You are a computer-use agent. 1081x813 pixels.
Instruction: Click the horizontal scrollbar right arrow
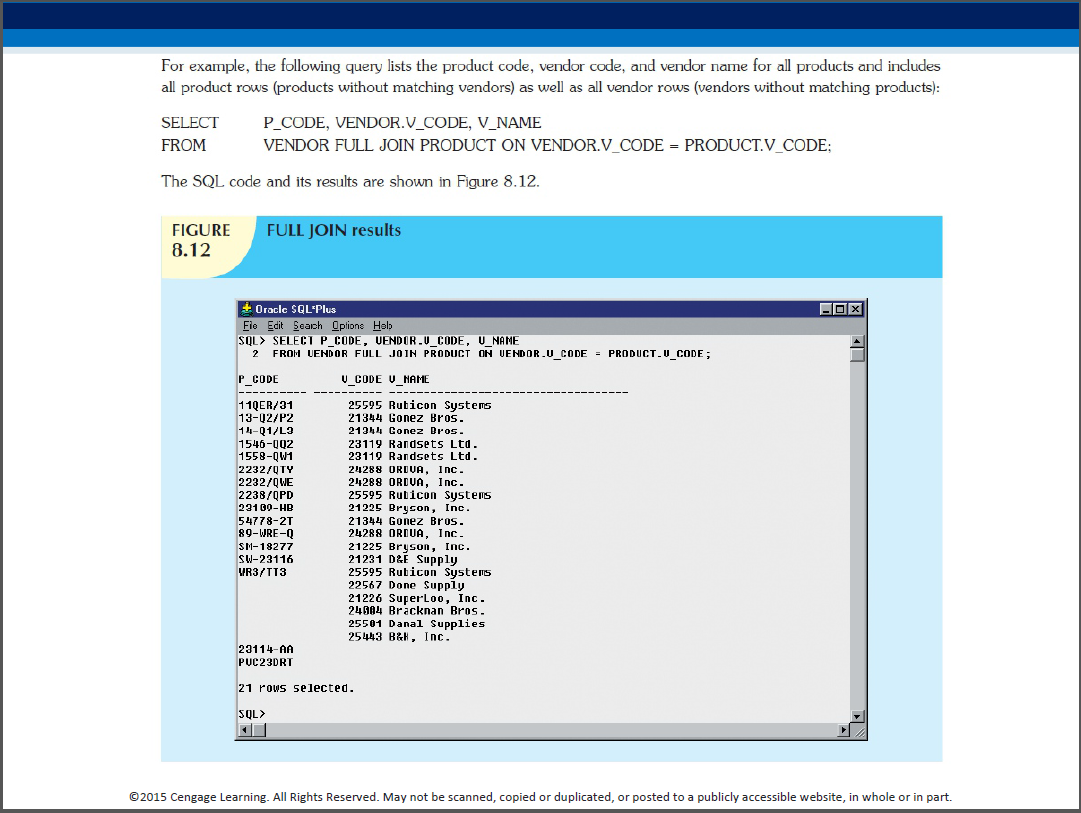click(x=844, y=730)
